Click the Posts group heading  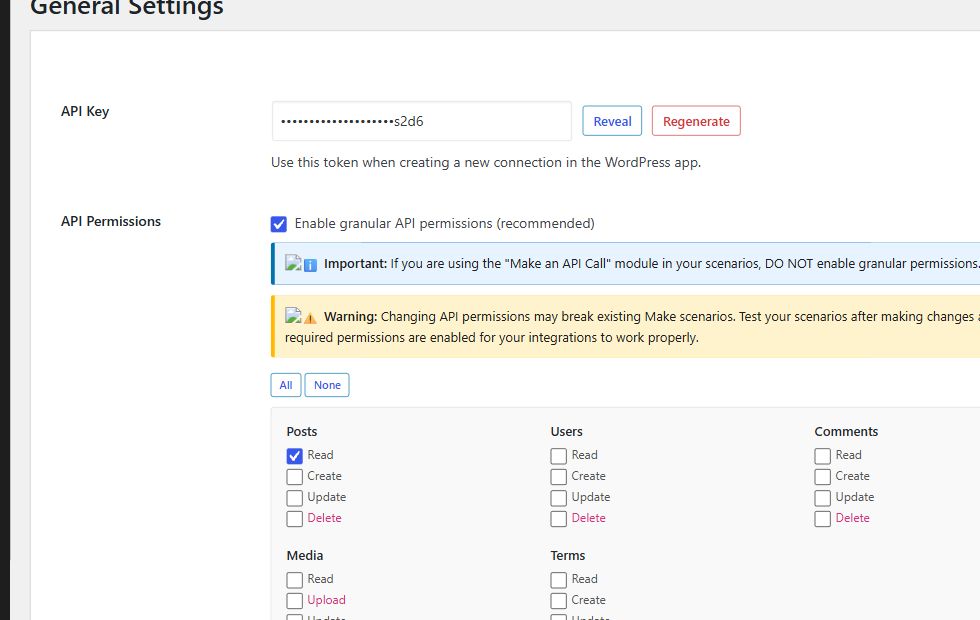point(302,431)
